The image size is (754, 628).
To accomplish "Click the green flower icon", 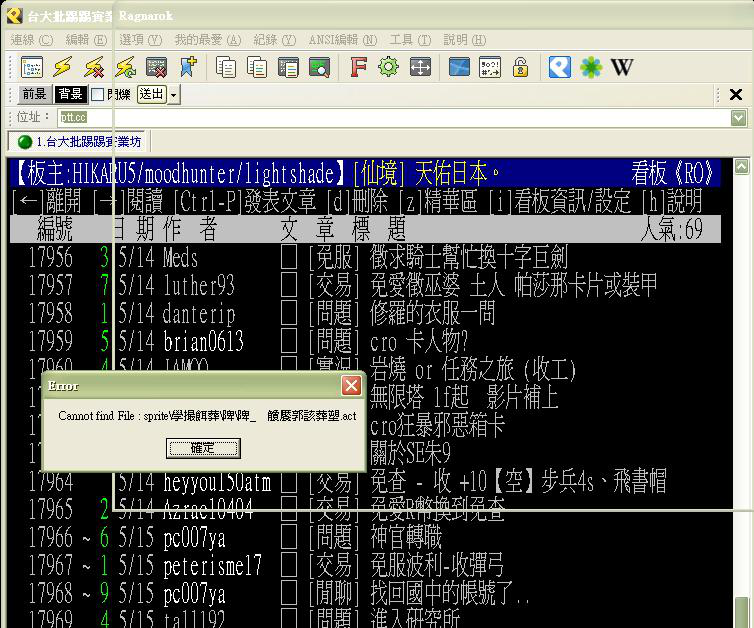I will [591, 67].
